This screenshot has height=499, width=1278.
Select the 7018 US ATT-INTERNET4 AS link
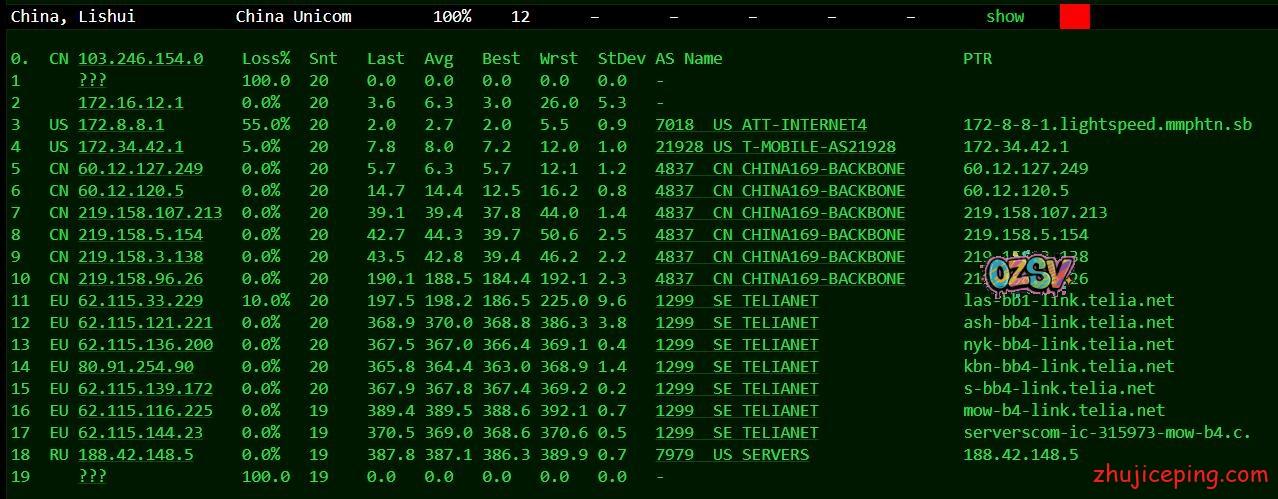(761, 125)
